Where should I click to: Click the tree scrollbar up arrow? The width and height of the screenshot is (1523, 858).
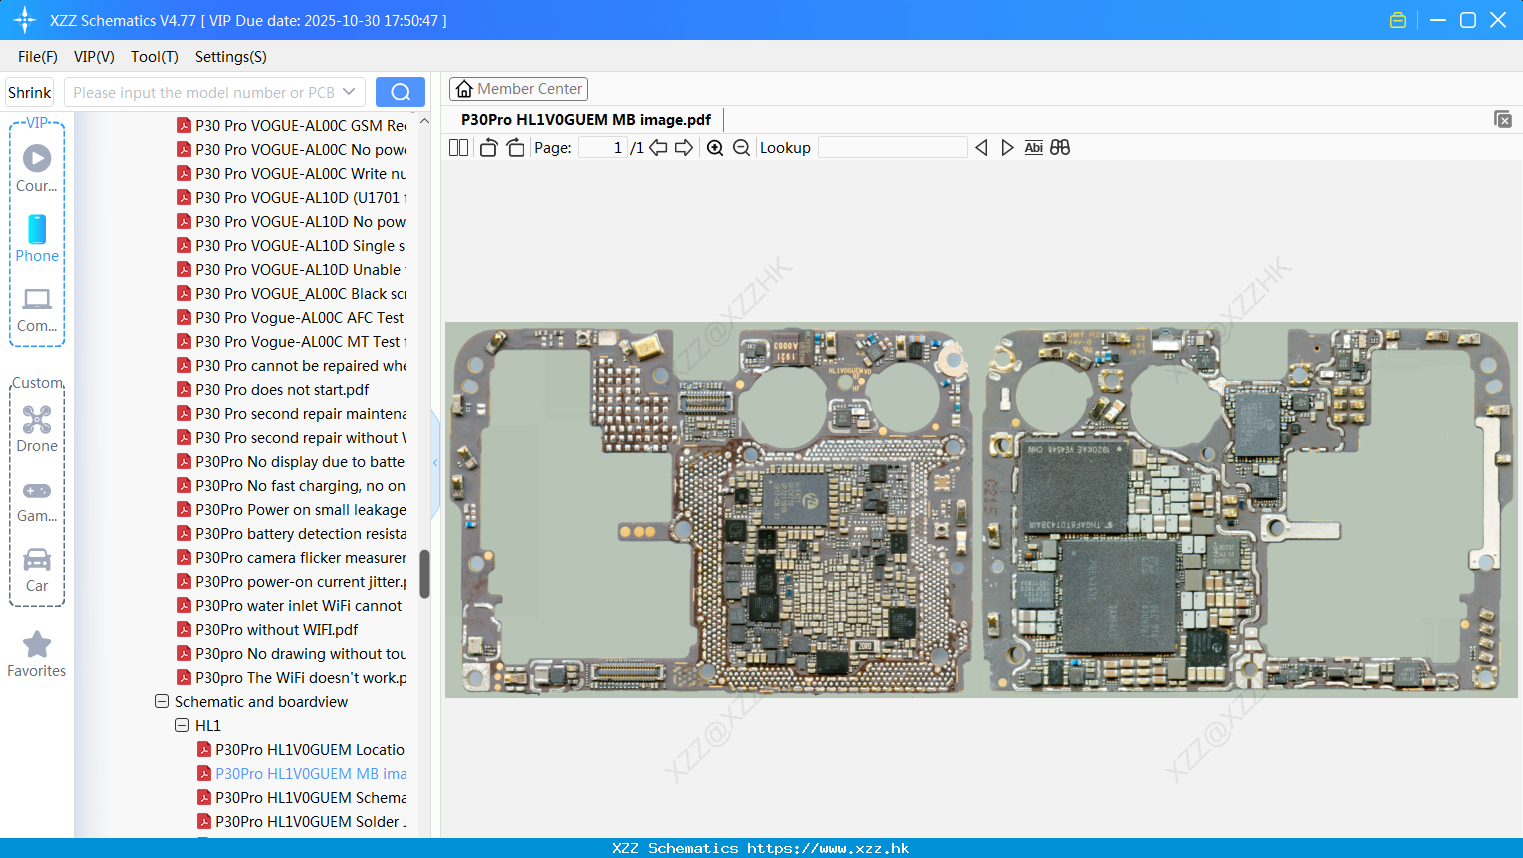click(x=424, y=121)
